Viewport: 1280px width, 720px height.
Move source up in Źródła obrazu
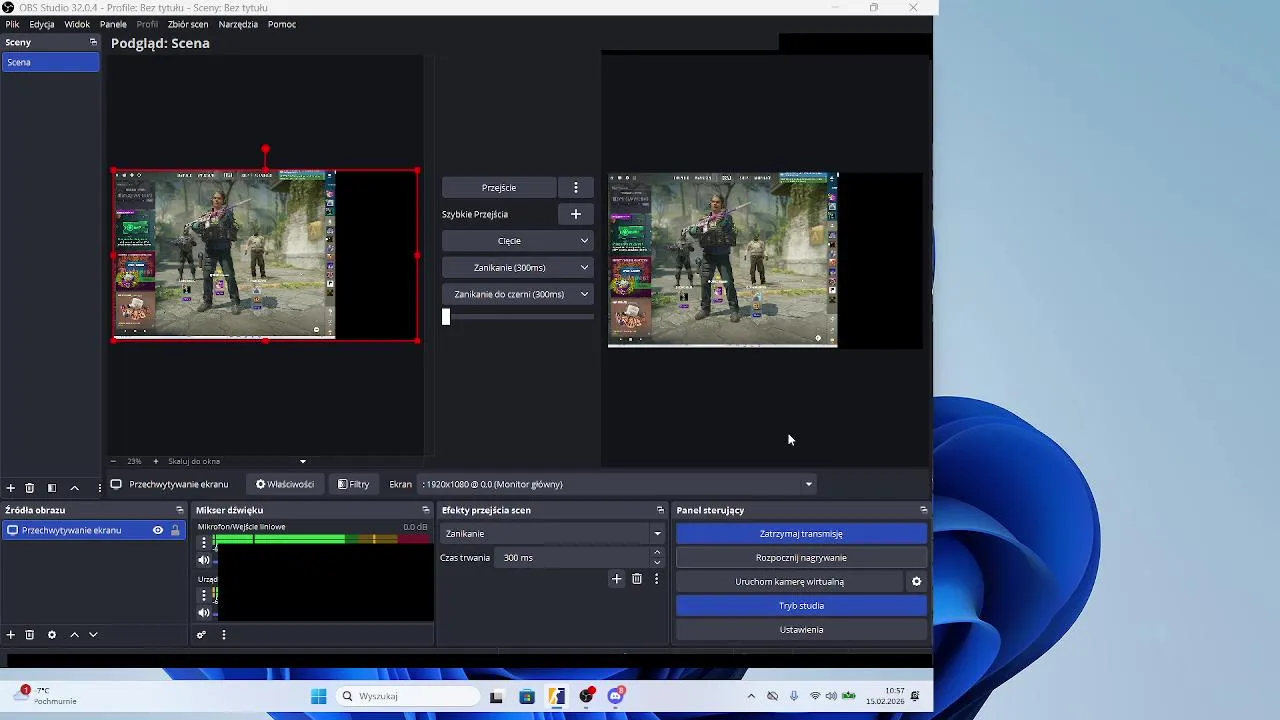click(x=74, y=634)
